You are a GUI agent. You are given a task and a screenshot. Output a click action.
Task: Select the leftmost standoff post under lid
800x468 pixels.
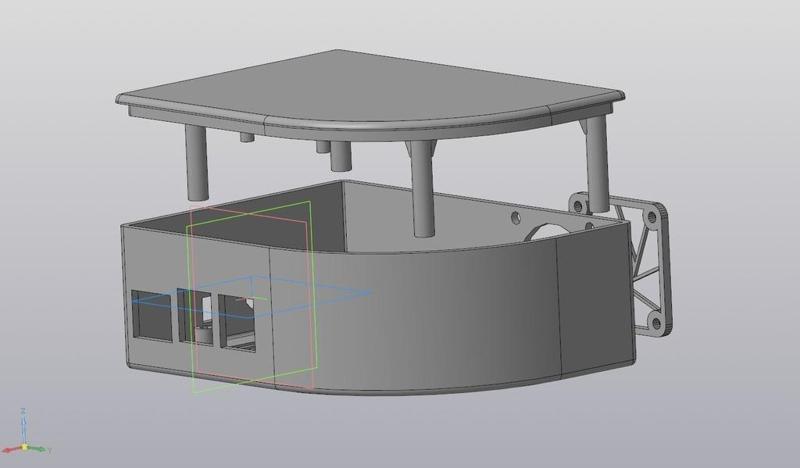pyautogui.click(x=196, y=162)
